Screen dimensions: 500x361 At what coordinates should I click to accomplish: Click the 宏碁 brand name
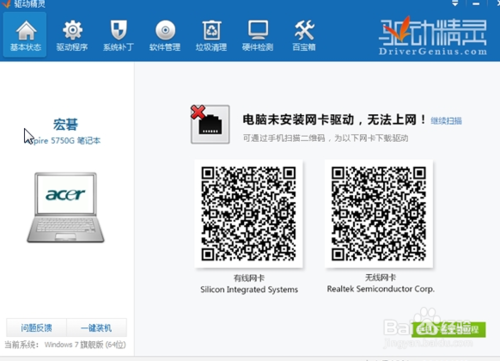[65, 124]
